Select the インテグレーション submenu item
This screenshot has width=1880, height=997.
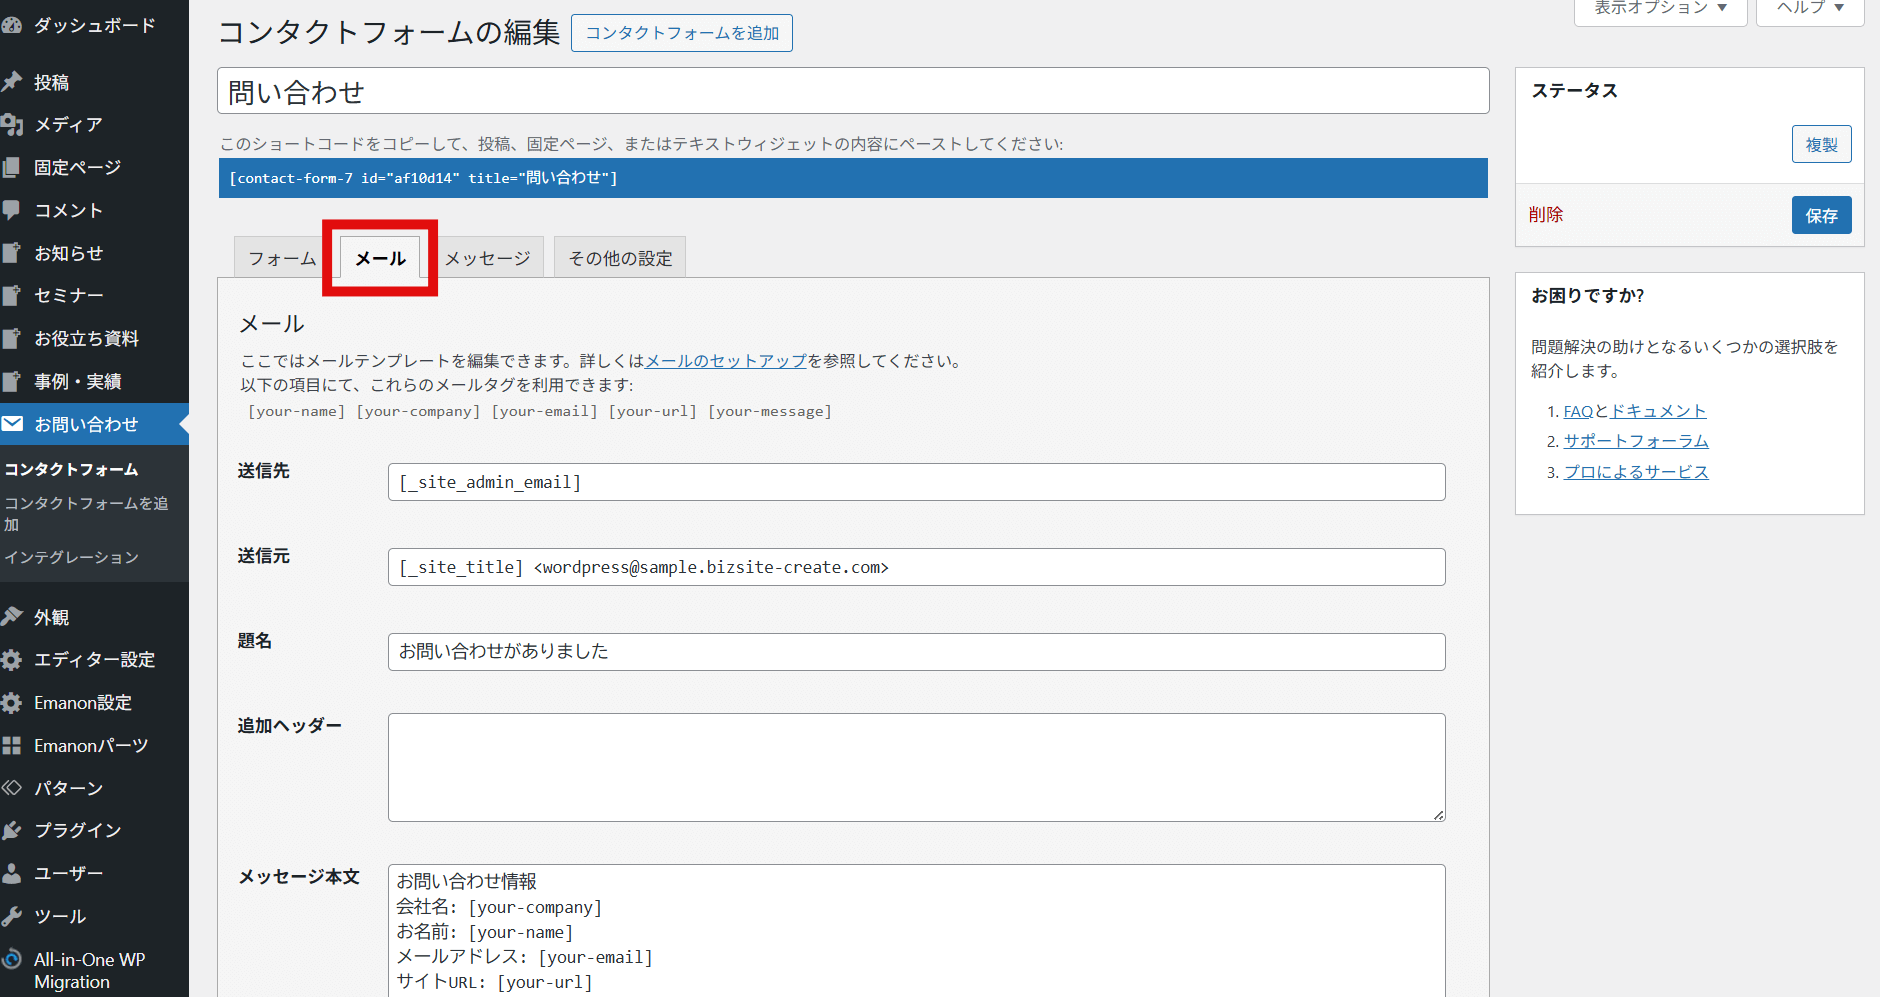point(72,557)
